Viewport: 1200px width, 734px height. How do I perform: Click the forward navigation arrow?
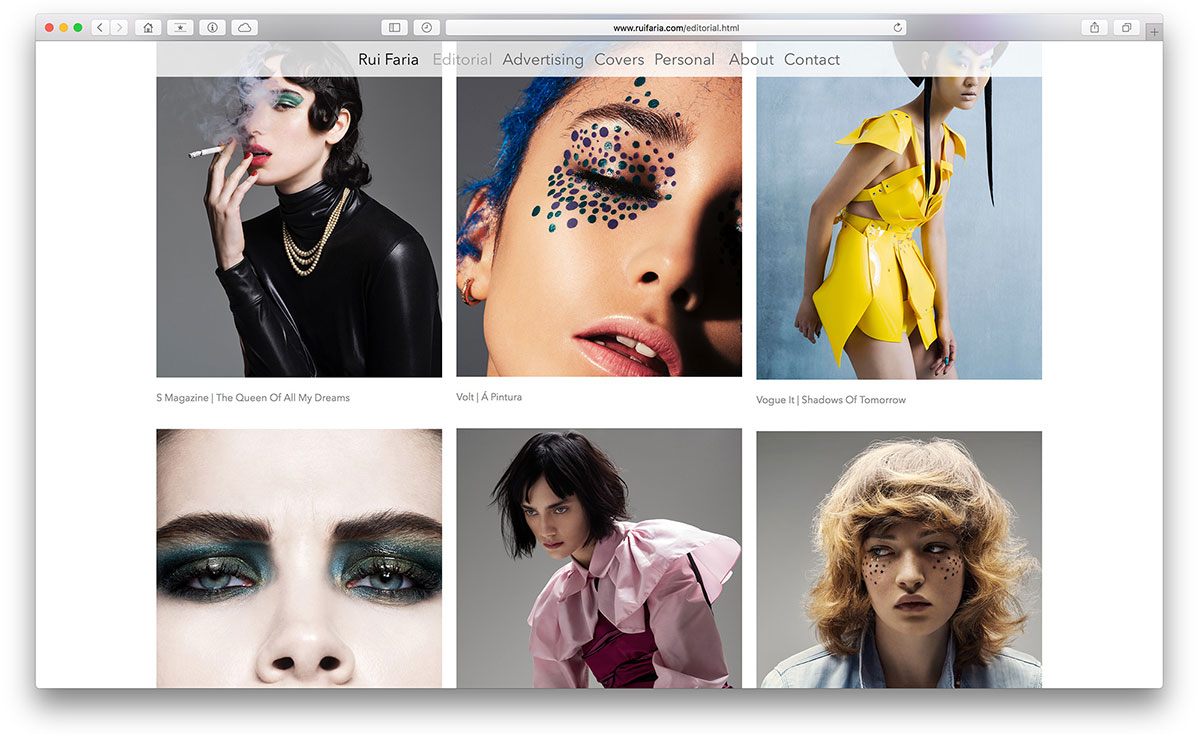pyautogui.click(x=119, y=28)
